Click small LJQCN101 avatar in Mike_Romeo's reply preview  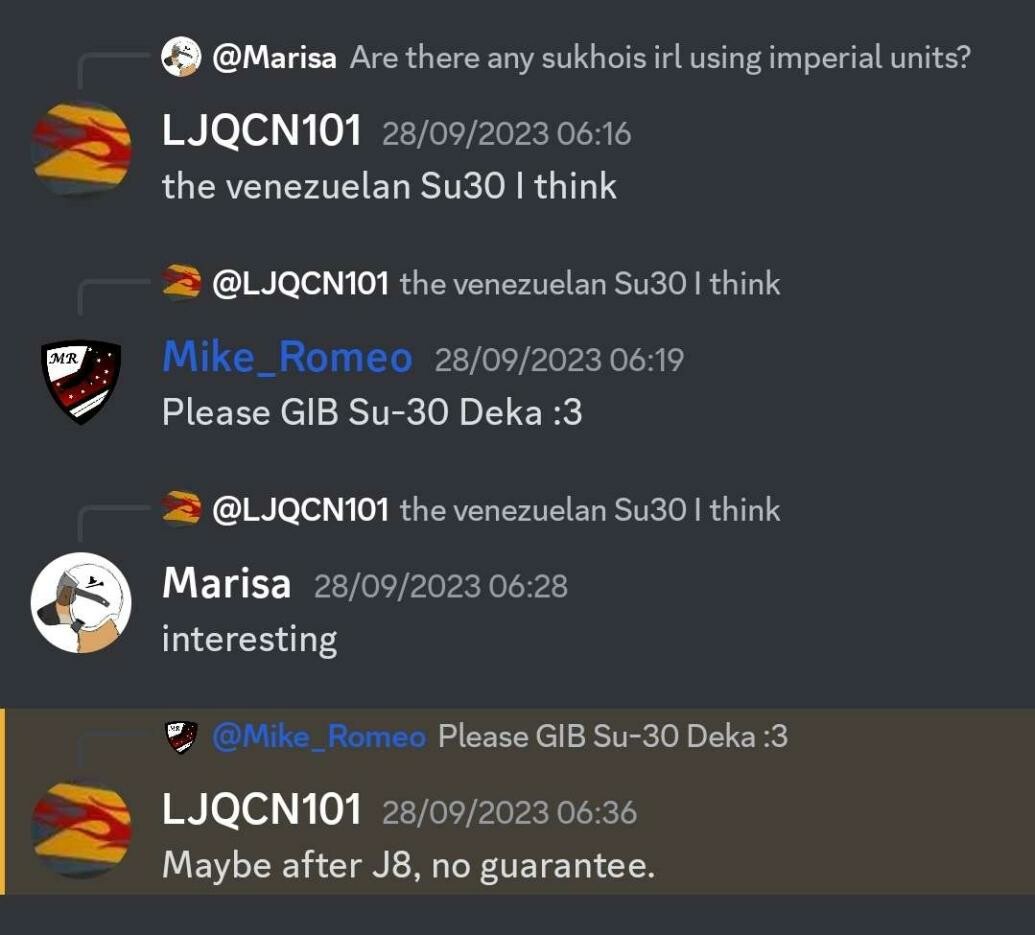182,283
